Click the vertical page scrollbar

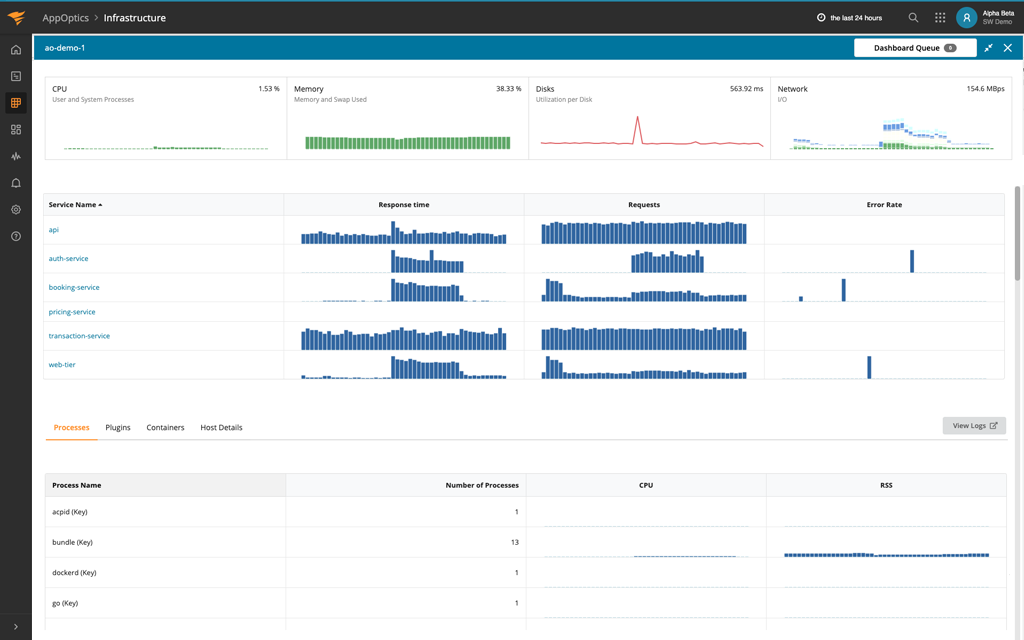coord(1017,234)
